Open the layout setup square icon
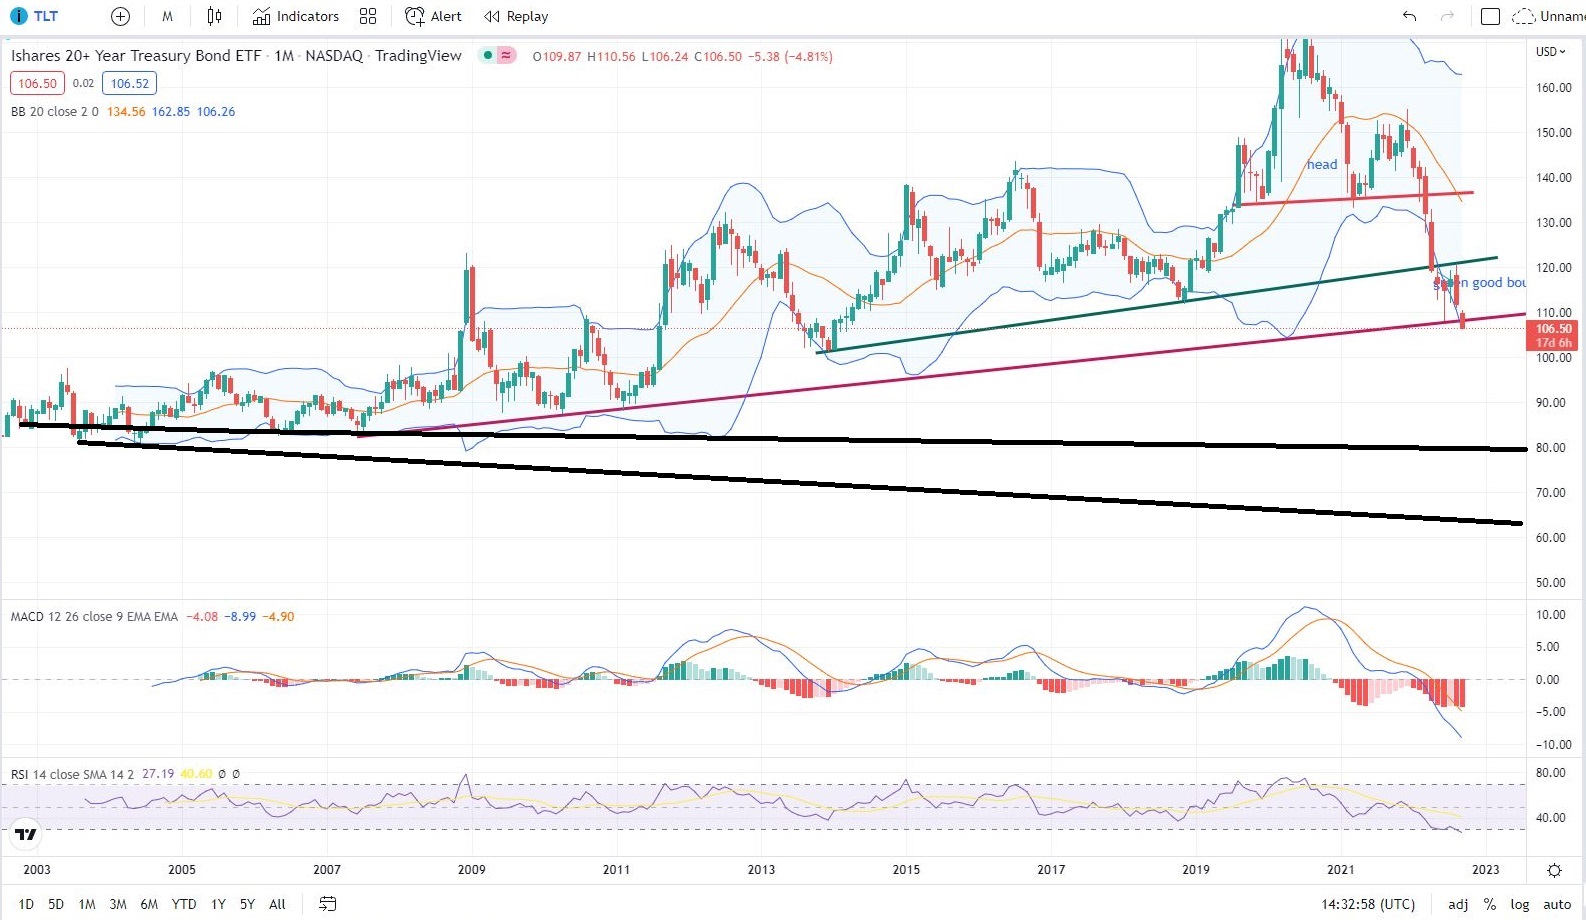The height and width of the screenshot is (920, 1586). point(1490,16)
